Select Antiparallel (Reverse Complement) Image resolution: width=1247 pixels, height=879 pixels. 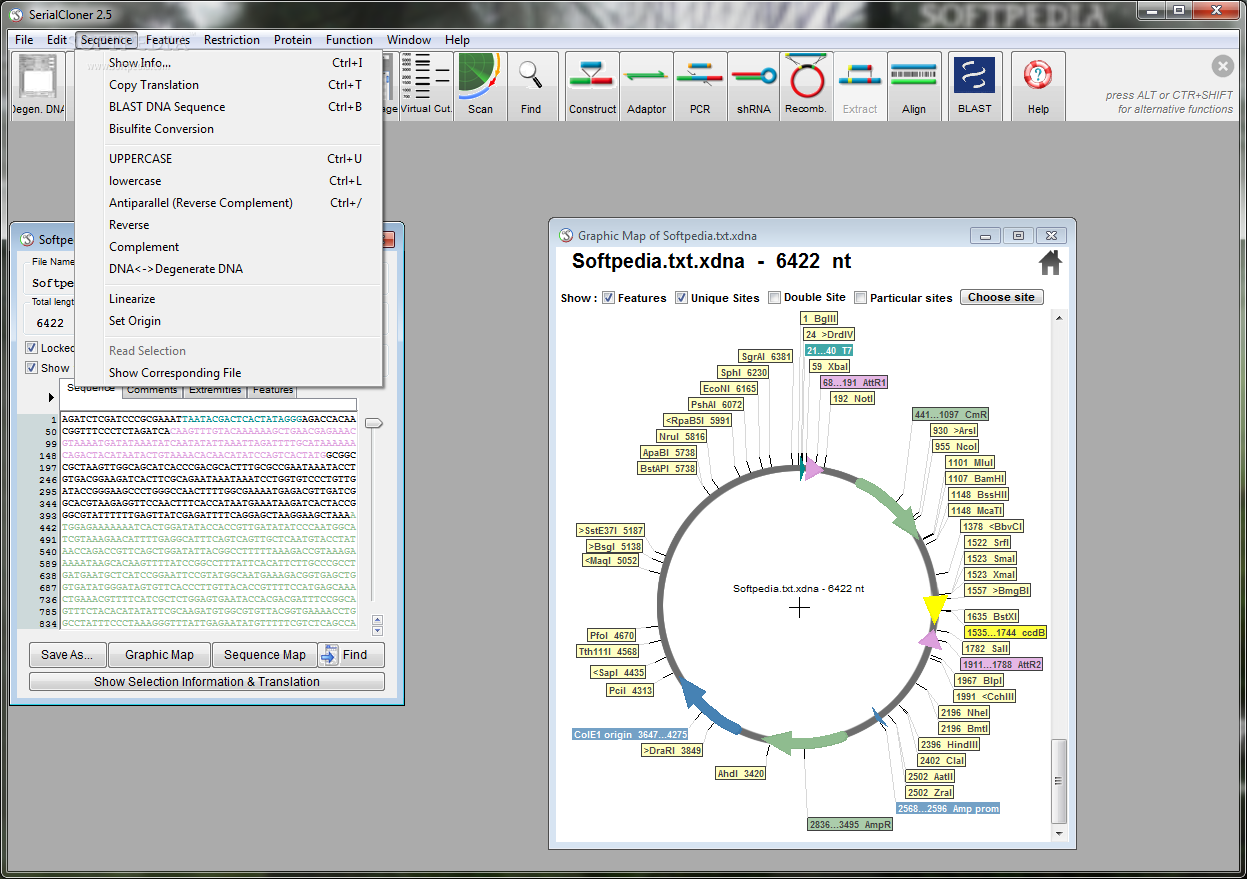click(x=229, y=203)
